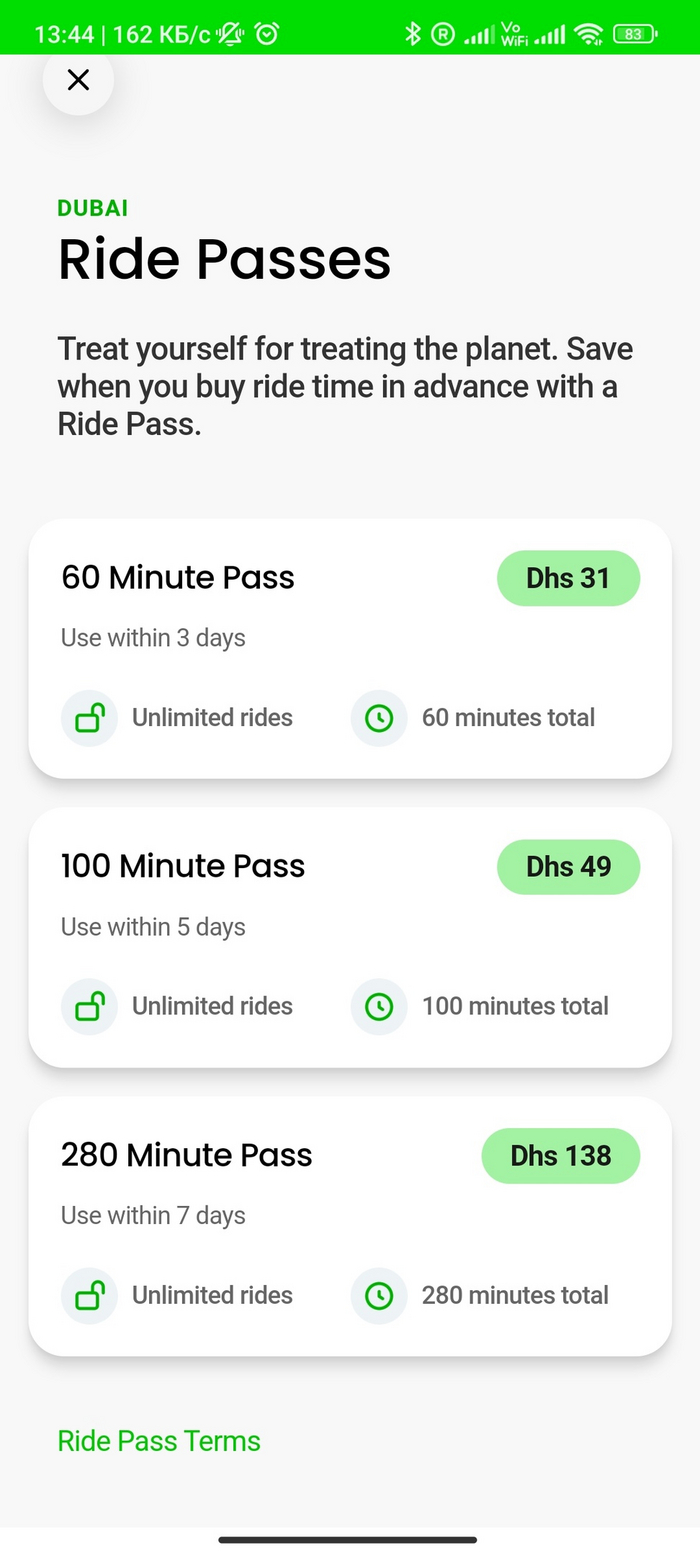Image resolution: width=700 pixels, height=1556 pixels.
Task: Click the unlimited rides lock icon on 60 Minute Pass
Action: coord(89,718)
